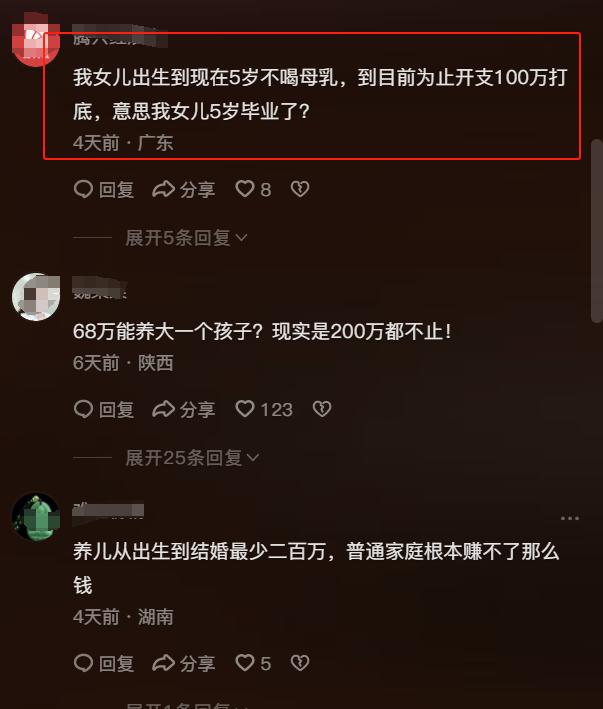Like the Hunan comment with 5 likes
Viewport: 603px width, 709px height.
pos(253,663)
